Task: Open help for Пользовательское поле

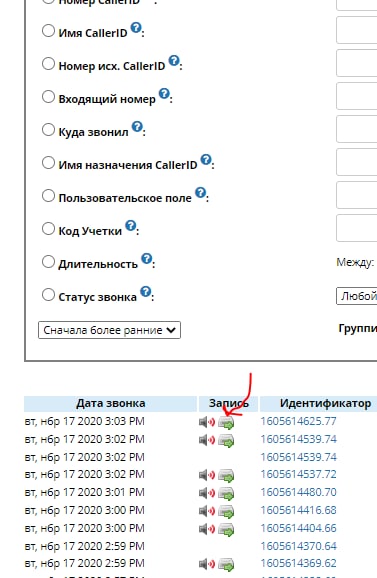Action: 200,192
